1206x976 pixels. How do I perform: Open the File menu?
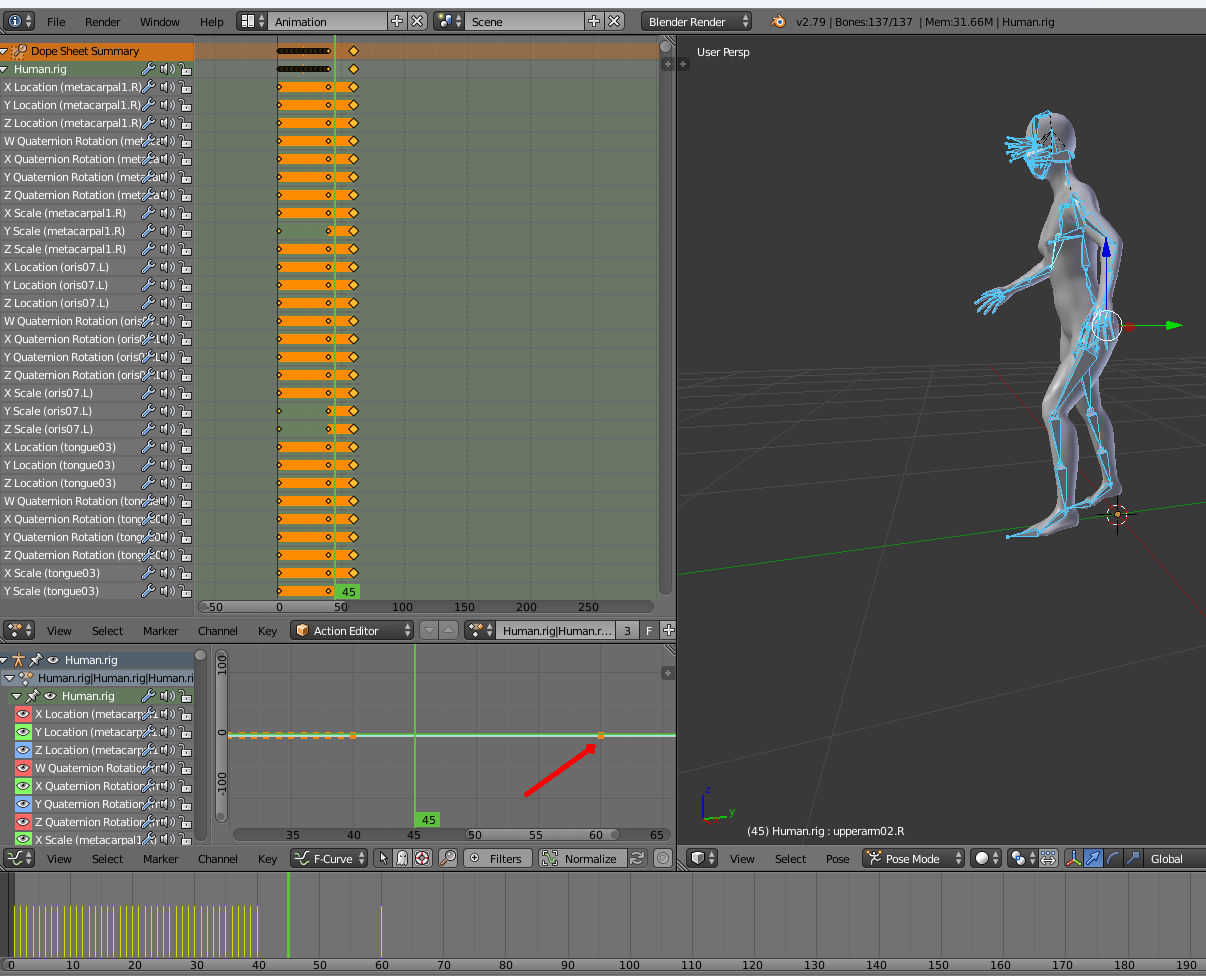click(56, 21)
